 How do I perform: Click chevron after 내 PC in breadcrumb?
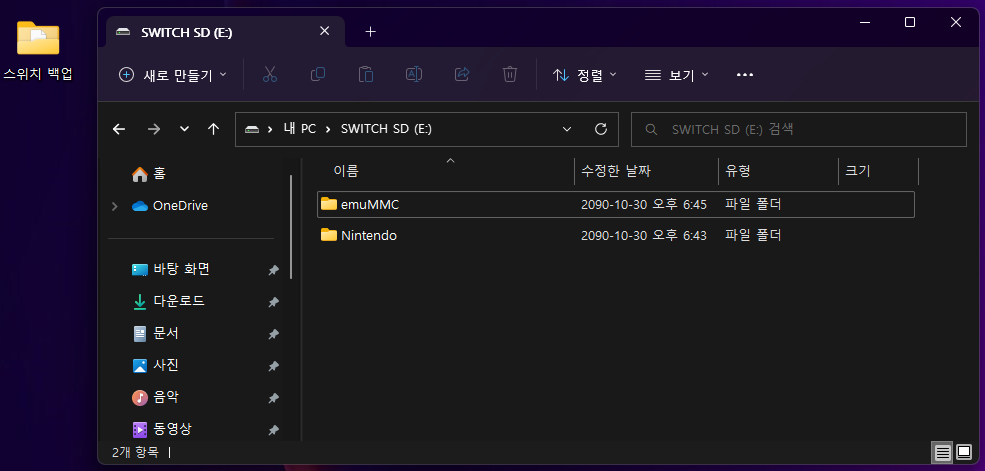click(328, 129)
